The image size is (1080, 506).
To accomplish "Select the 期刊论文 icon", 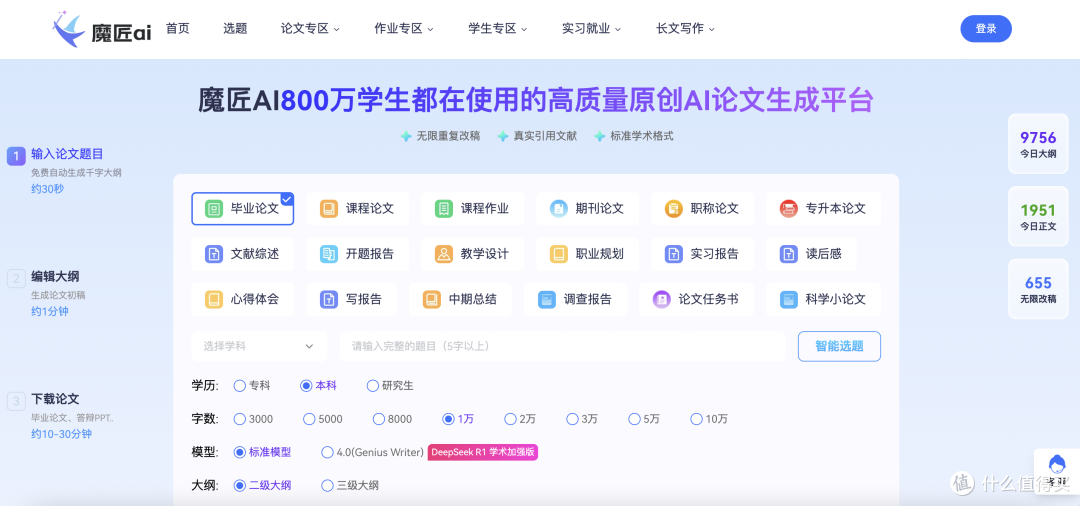I will point(559,209).
